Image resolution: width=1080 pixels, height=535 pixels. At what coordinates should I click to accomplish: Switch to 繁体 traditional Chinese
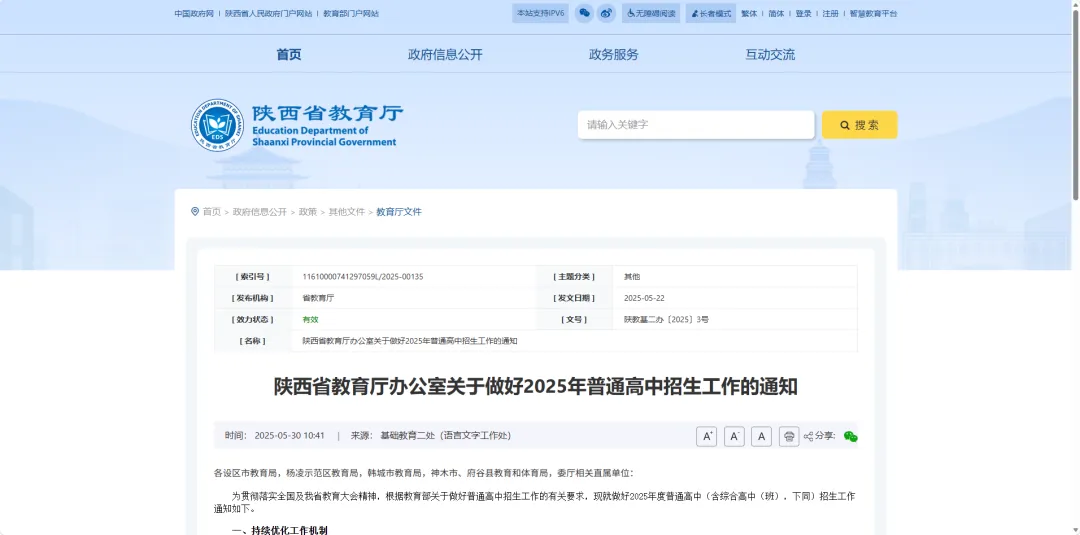749,14
